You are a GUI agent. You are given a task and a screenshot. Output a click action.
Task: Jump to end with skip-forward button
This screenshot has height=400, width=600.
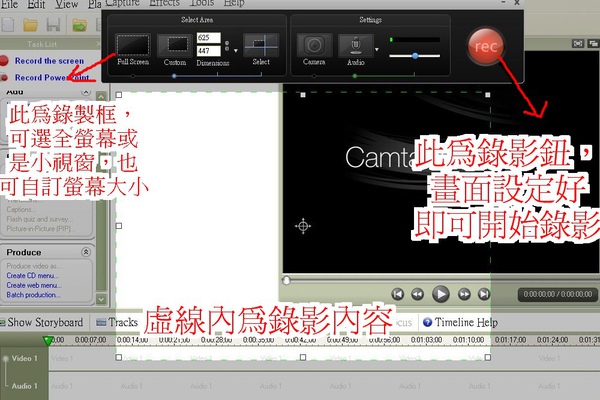pyautogui.click(x=484, y=294)
